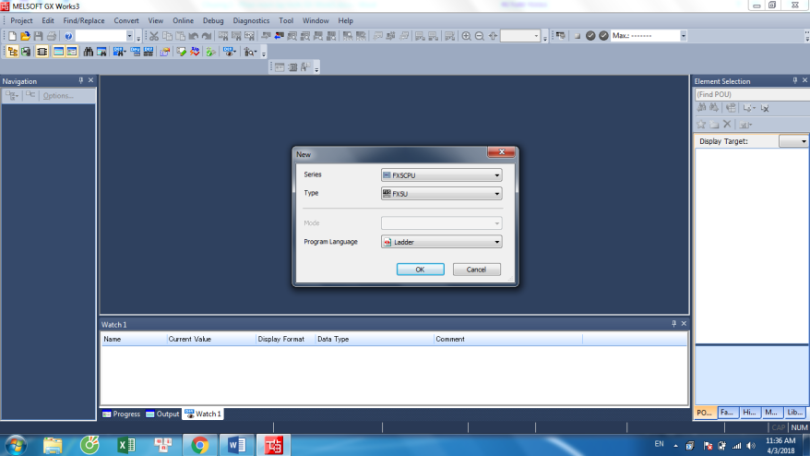Open Google Chrome from the taskbar
Image resolution: width=810 pixels, height=456 pixels.
(200, 445)
